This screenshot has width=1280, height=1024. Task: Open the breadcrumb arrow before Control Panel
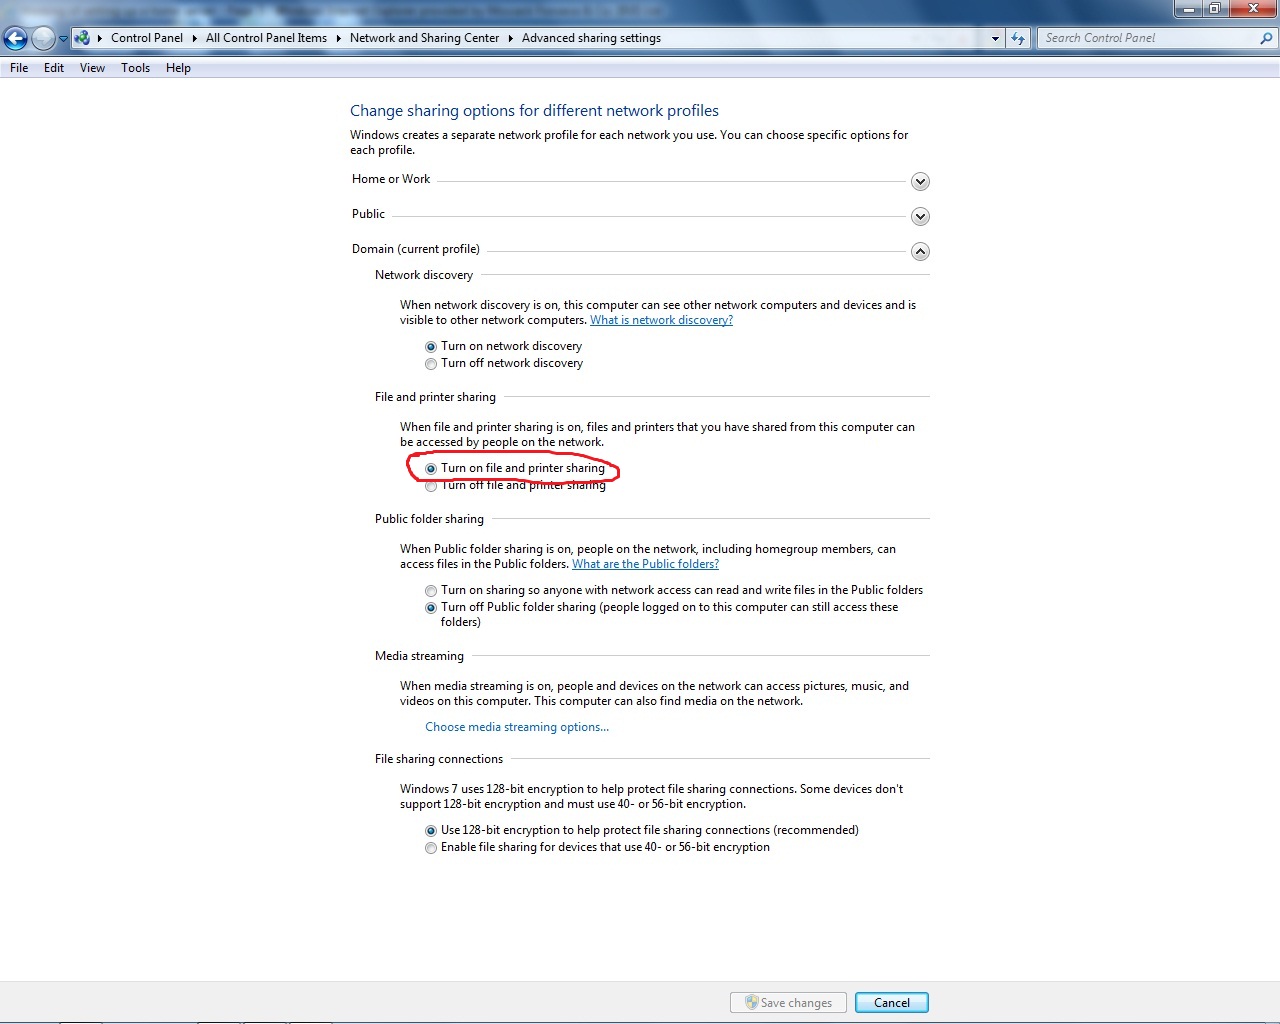point(99,38)
